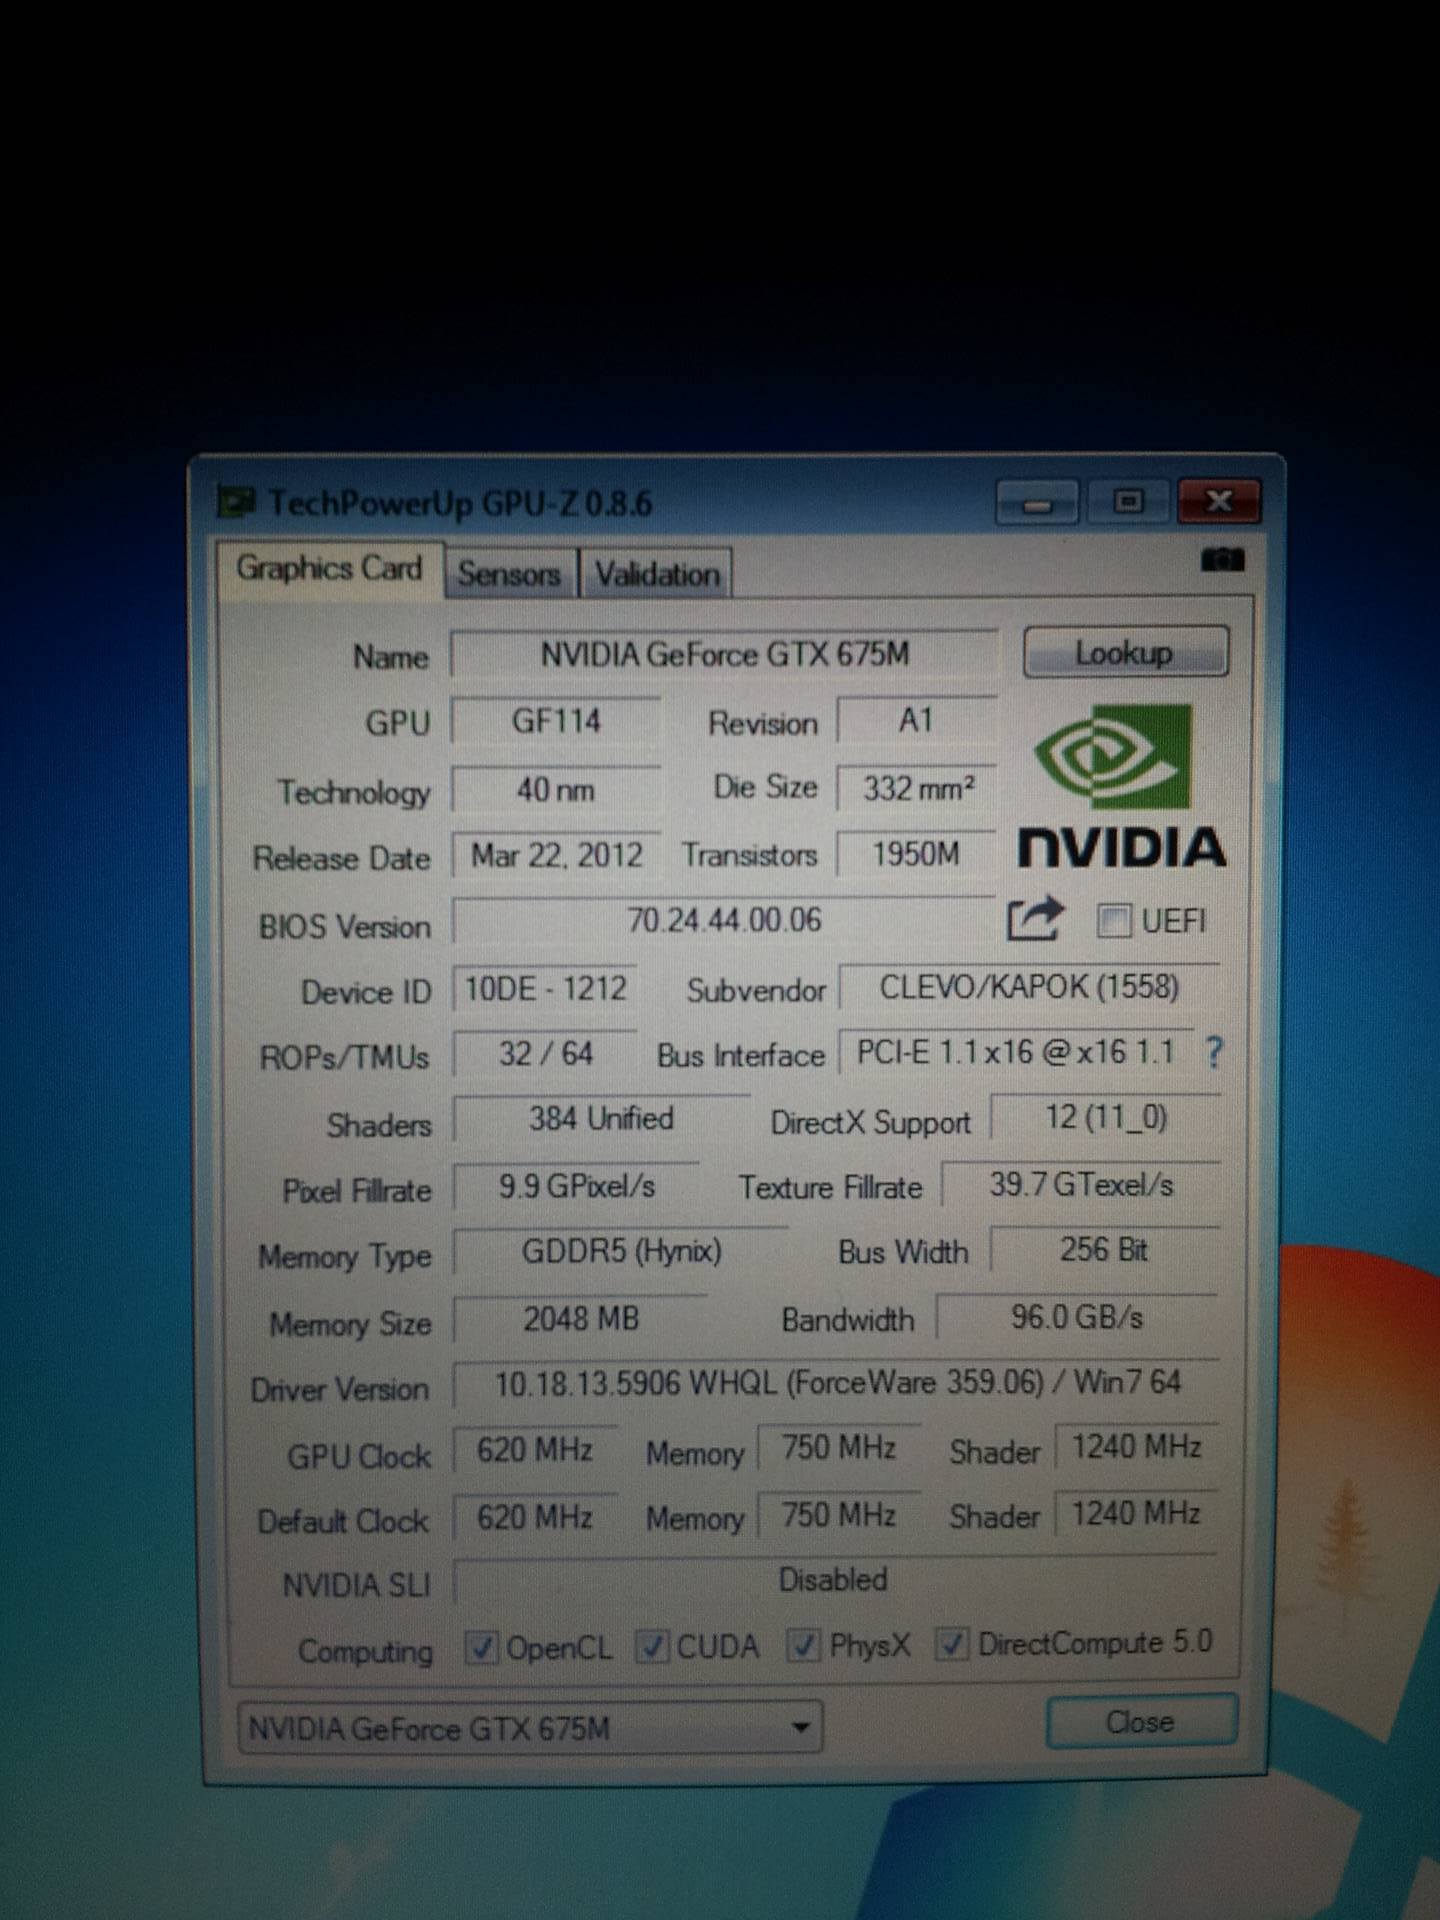Click the Die Size field 332 mm²
This screenshot has width=1440, height=1920.
[x=916, y=789]
